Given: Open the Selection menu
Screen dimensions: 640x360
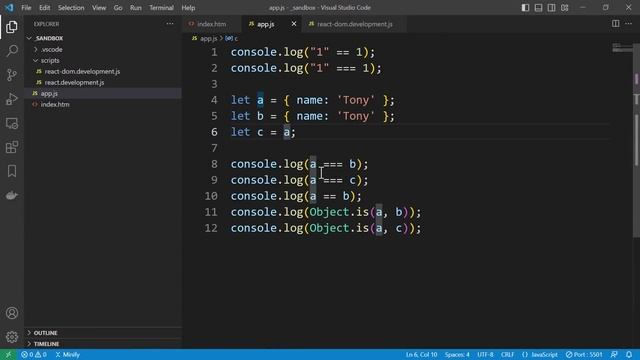Looking at the screenshot, I should (x=71, y=8).
